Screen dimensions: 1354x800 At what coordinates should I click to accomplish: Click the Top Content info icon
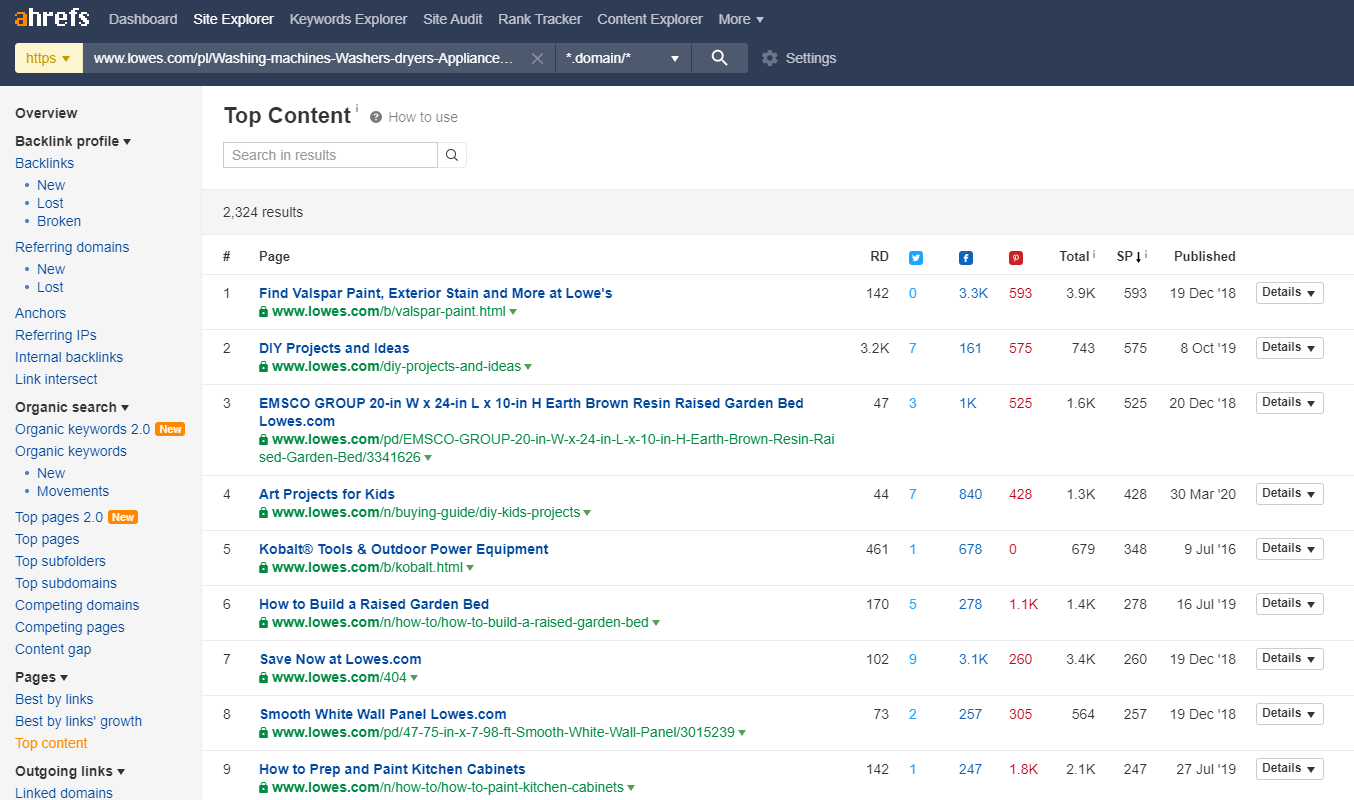pyautogui.click(x=357, y=107)
